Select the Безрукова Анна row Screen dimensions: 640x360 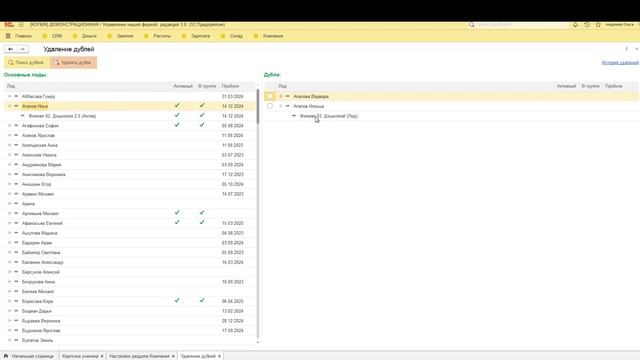click(x=130, y=282)
